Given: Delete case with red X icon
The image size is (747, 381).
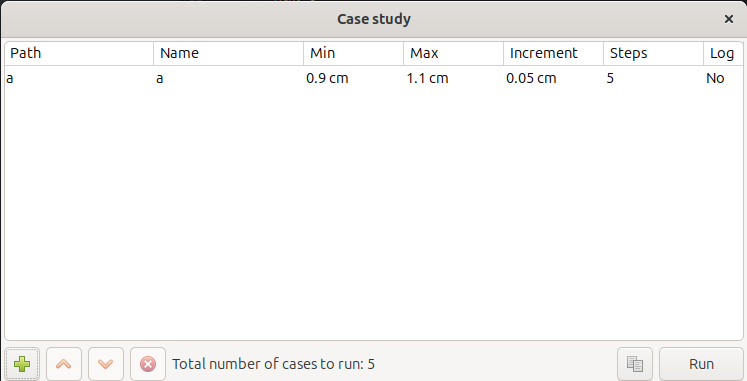Looking at the screenshot, I should pyautogui.click(x=148, y=364).
